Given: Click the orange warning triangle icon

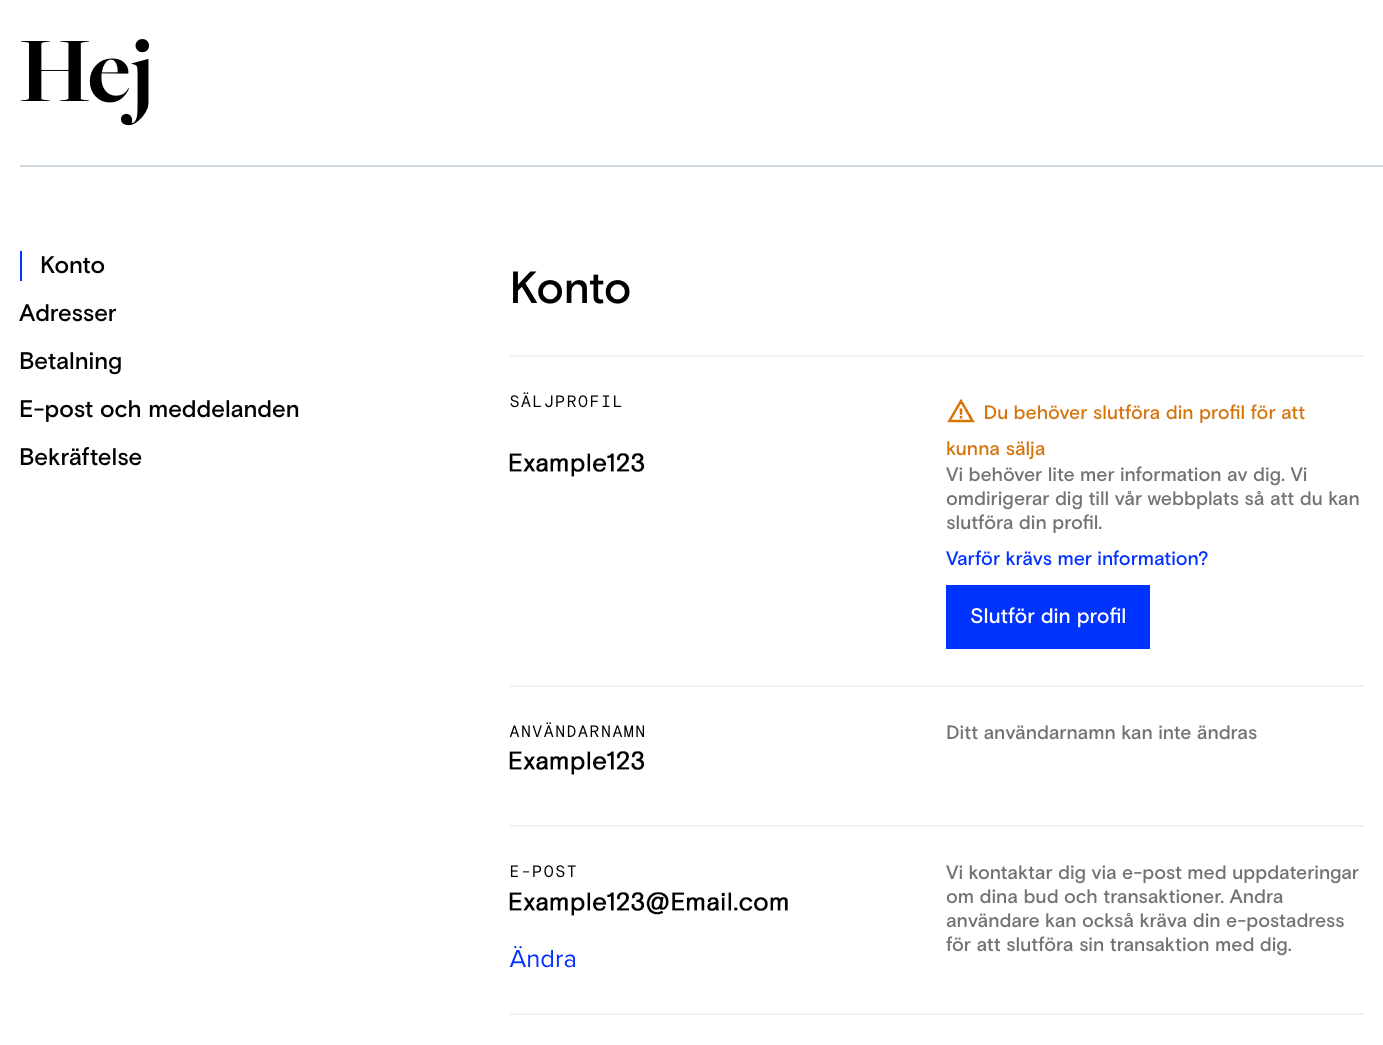Looking at the screenshot, I should pos(960,411).
